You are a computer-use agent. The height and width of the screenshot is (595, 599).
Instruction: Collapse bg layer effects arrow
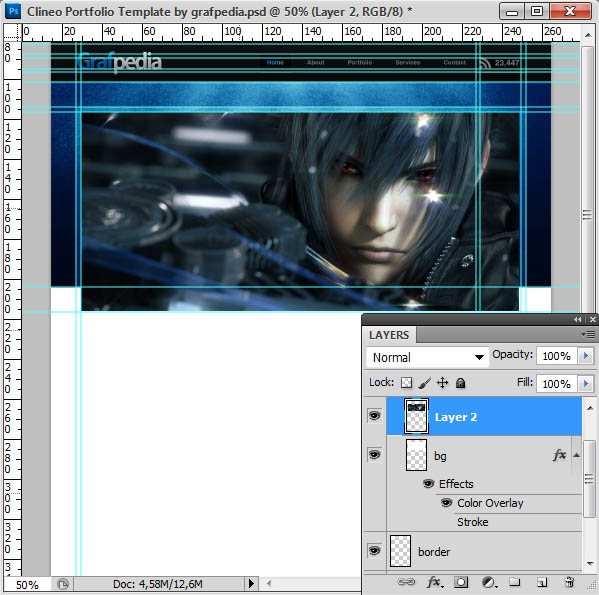[x=577, y=455]
